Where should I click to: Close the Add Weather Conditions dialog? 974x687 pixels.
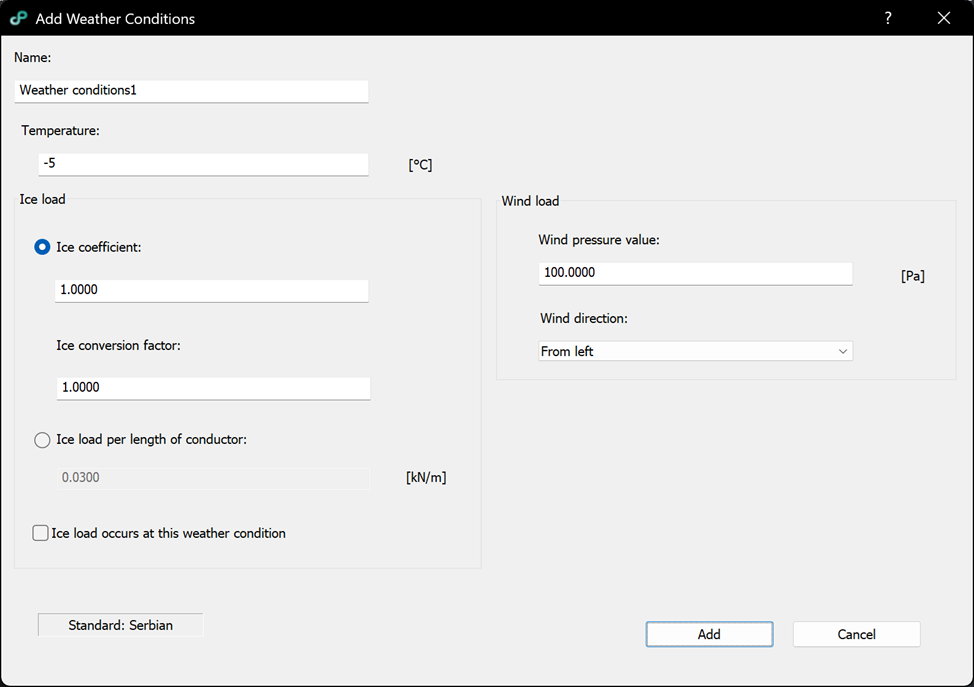(x=943, y=18)
